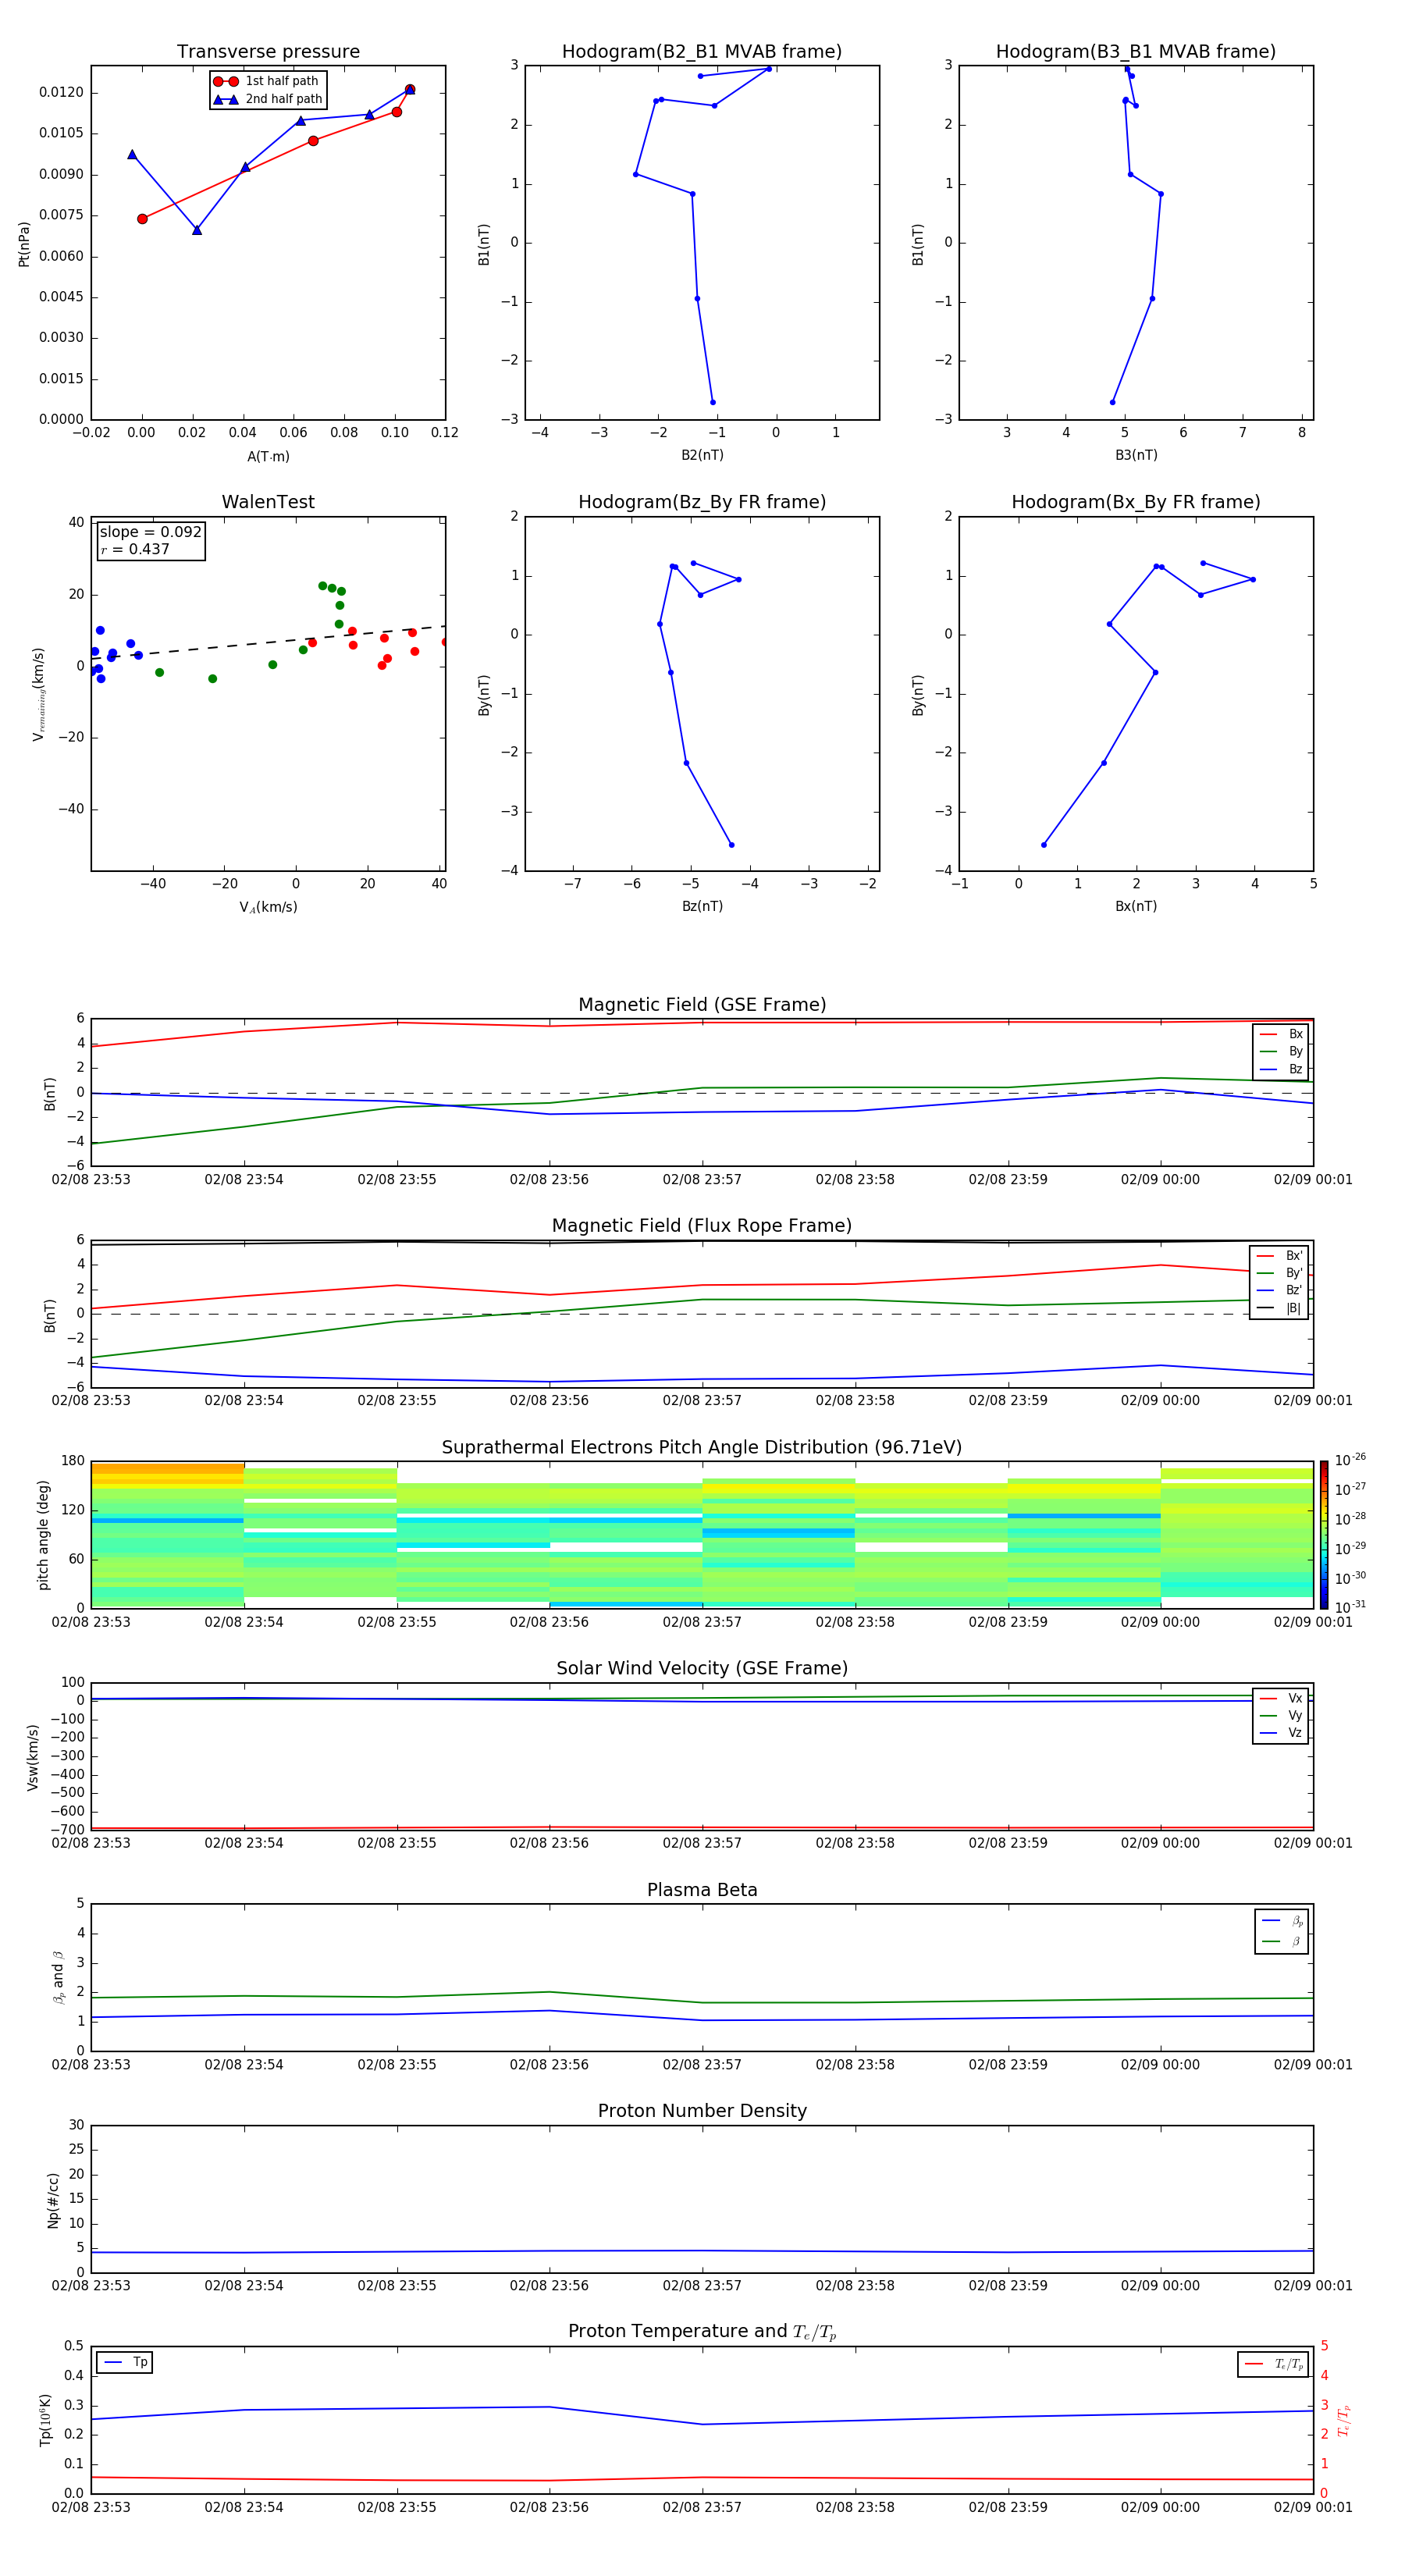
Task: Click the first red point in Transverse pressure
Action: click(142, 219)
